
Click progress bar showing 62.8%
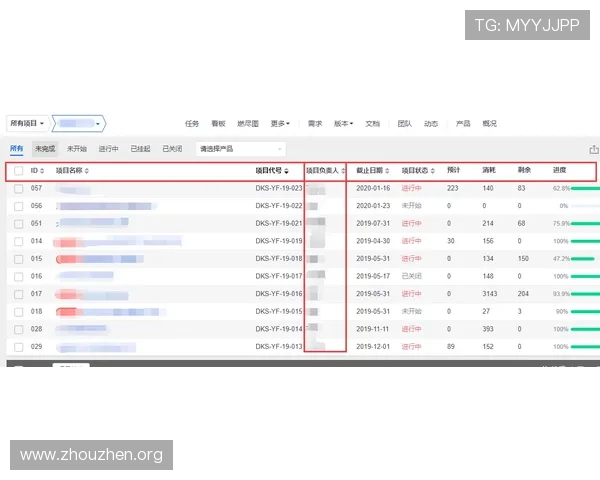coord(585,188)
